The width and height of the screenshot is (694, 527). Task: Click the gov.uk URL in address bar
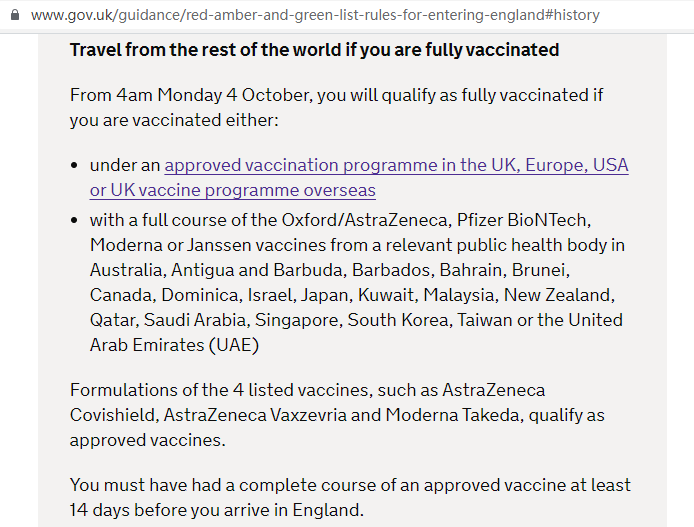(315, 15)
